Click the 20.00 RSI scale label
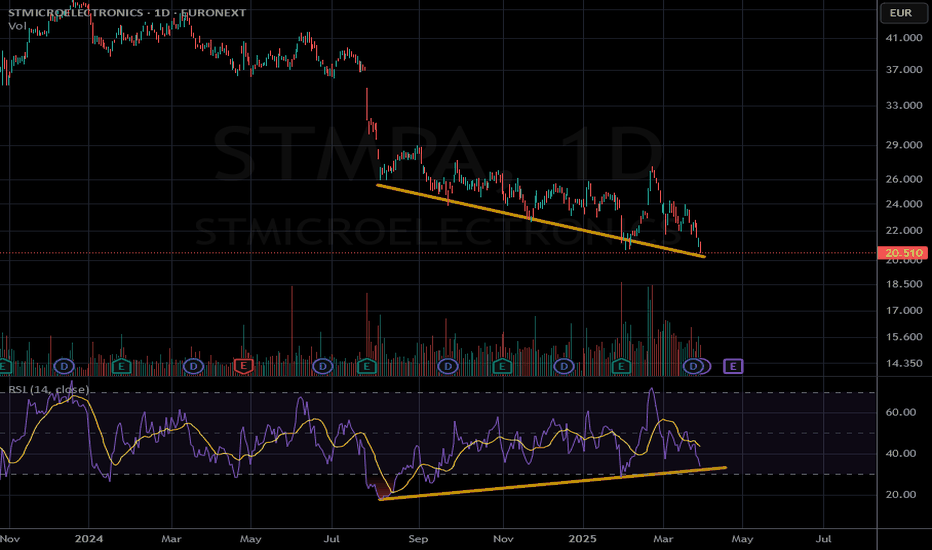This screenshot has height=550, width=932. pyautogui.click(x=900, y=494)
